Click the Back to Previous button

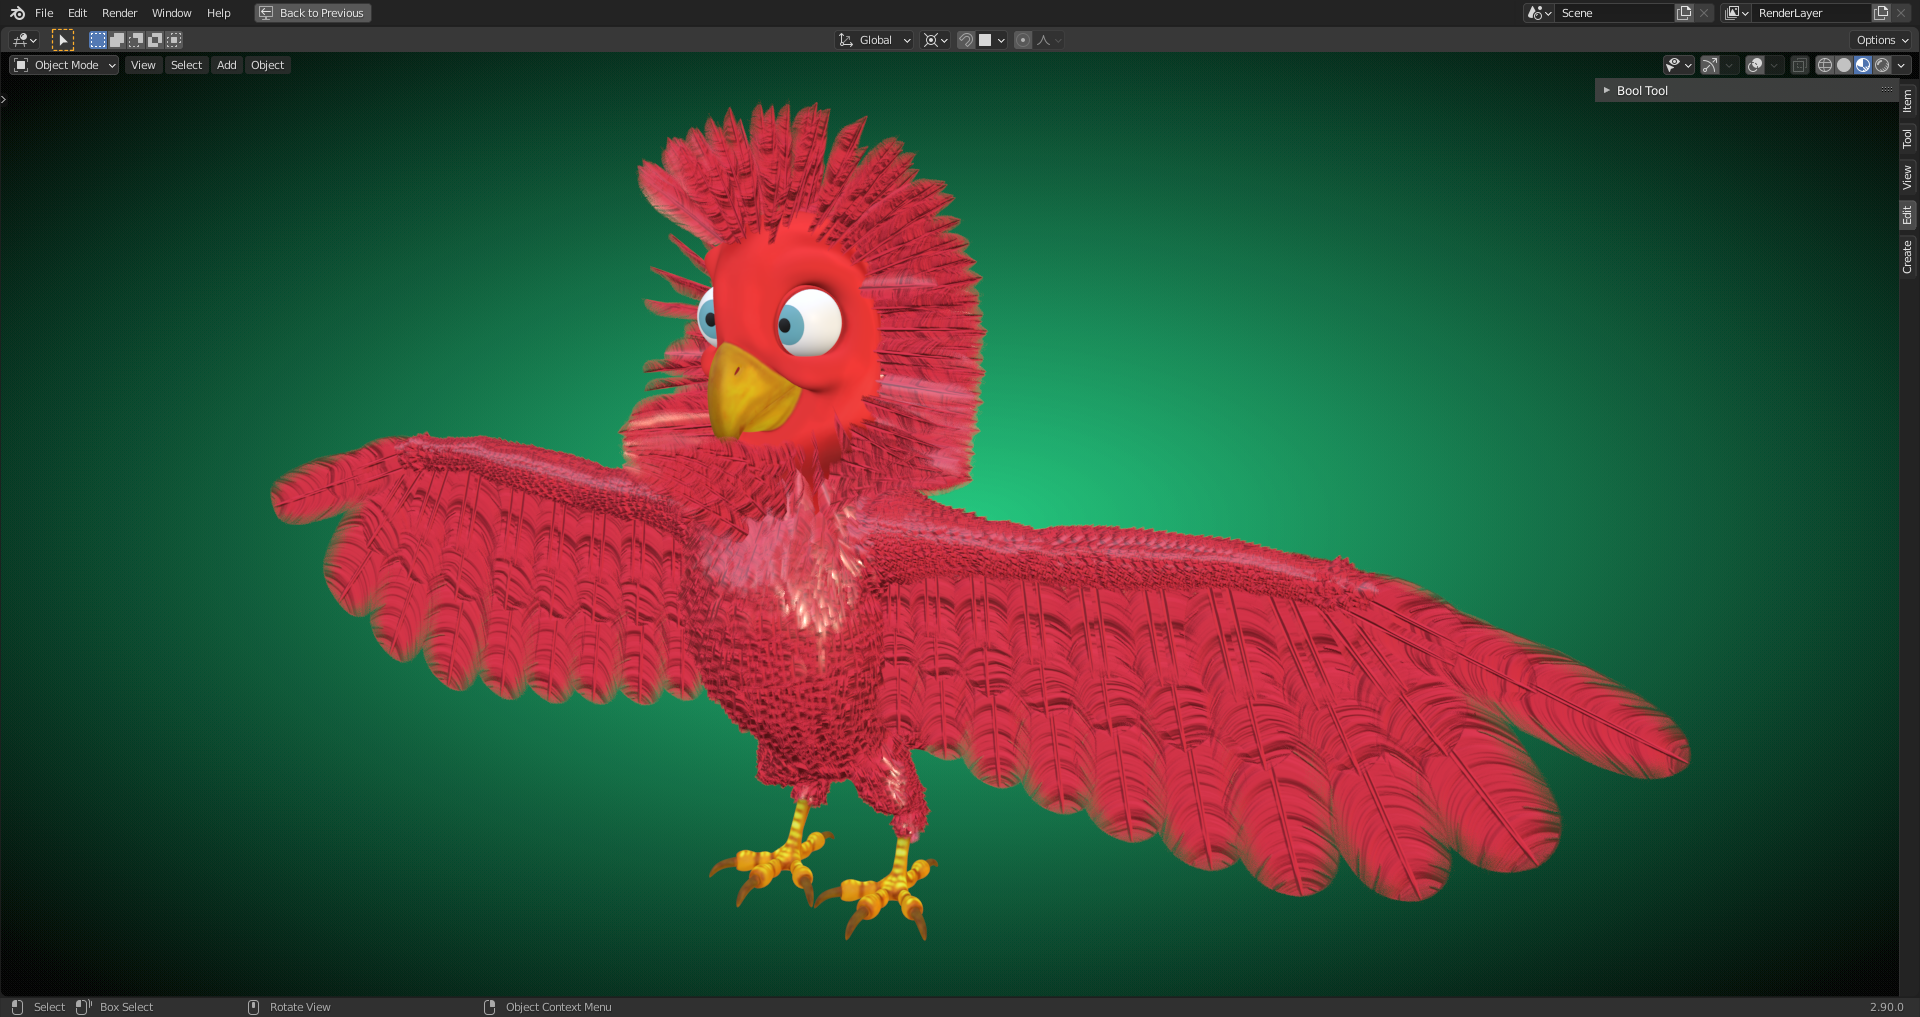tap(312, 13)
